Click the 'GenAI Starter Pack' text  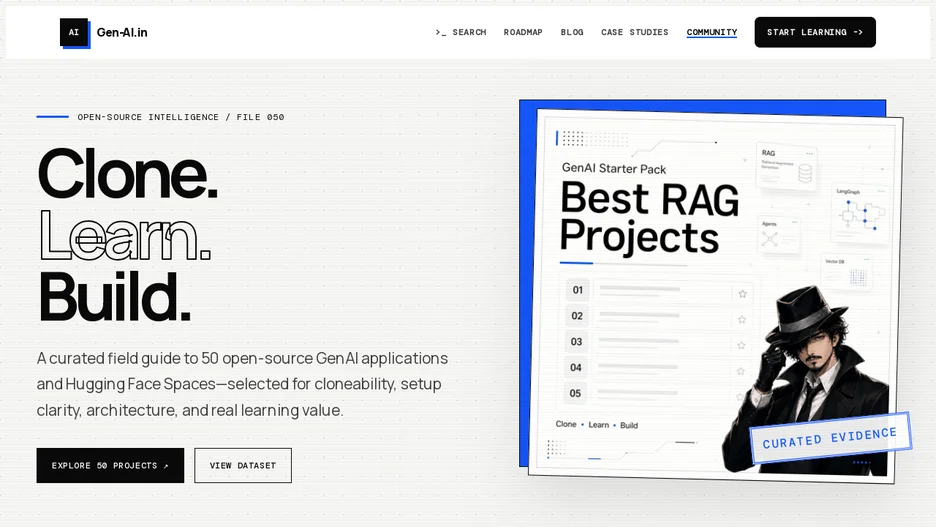pyautogui.click(x=614, y=169)
